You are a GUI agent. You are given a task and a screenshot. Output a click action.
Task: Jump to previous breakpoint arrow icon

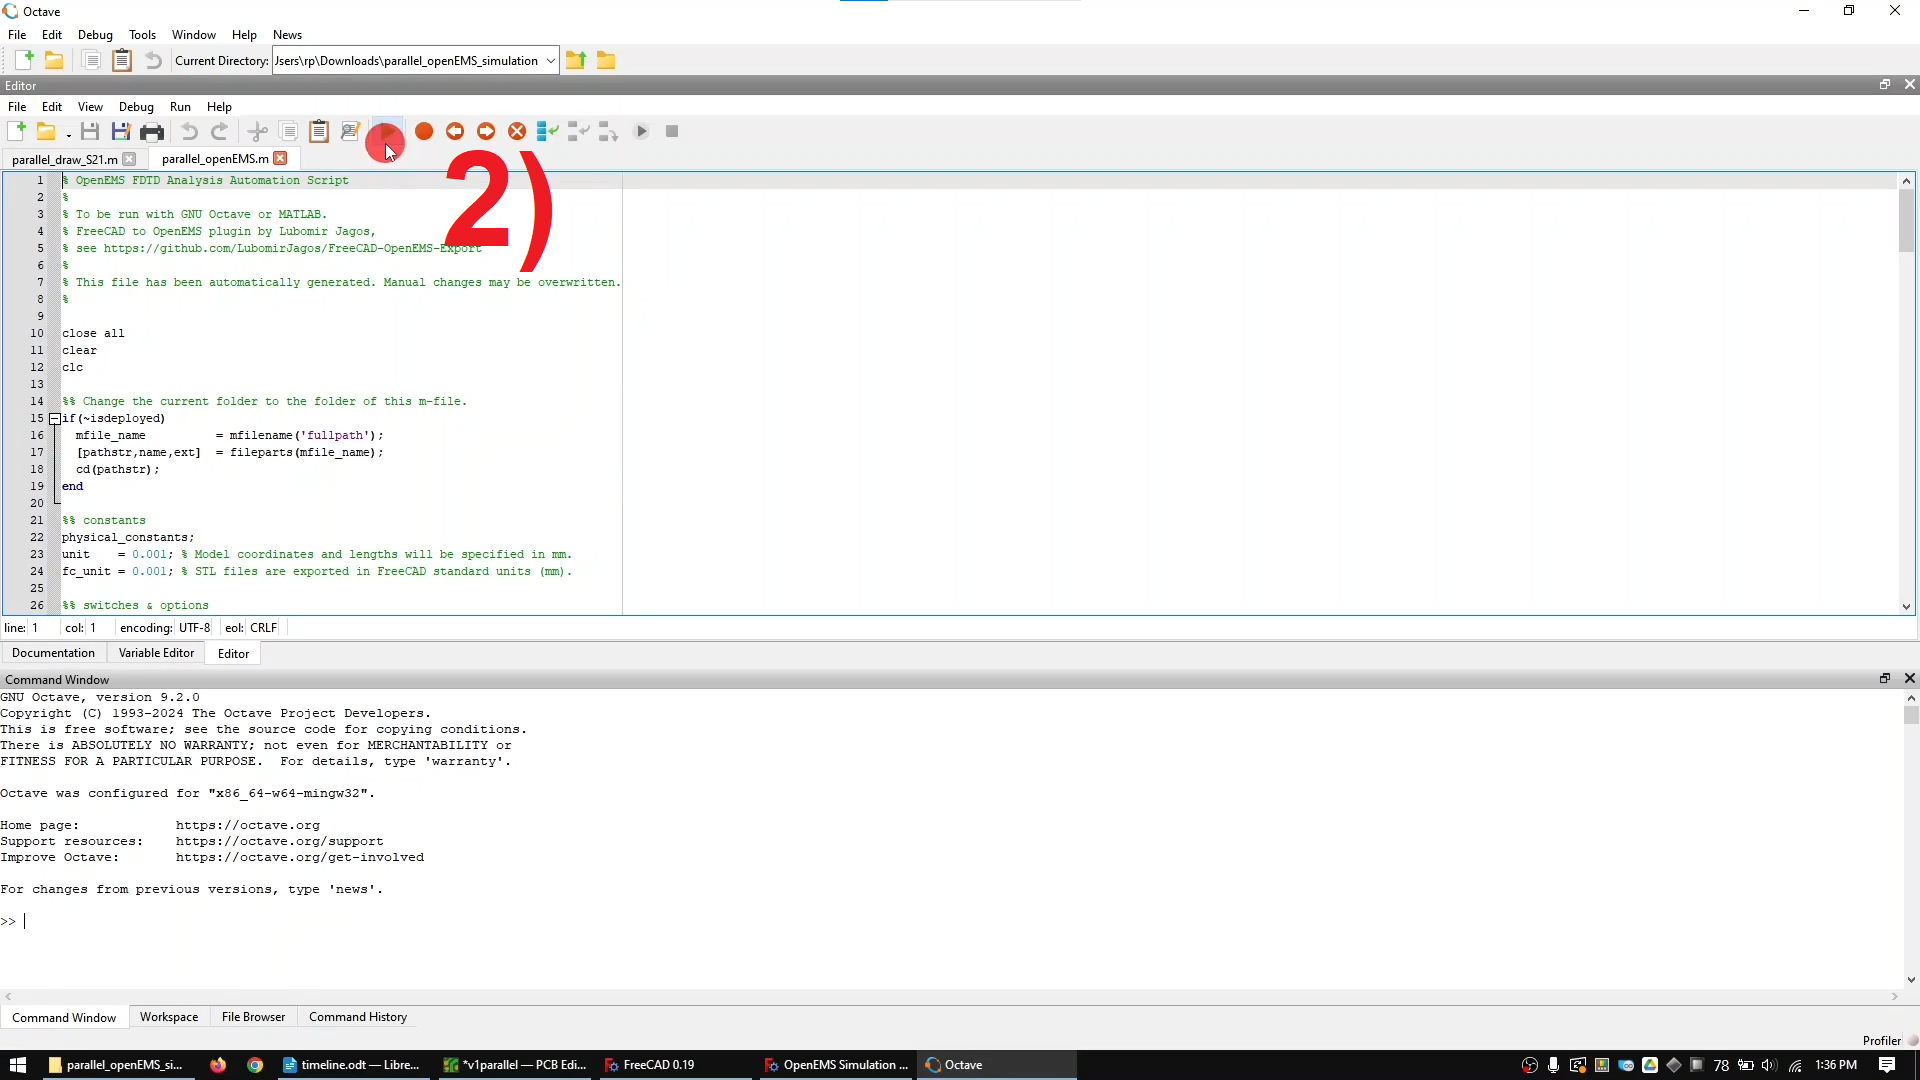point(455,131)
